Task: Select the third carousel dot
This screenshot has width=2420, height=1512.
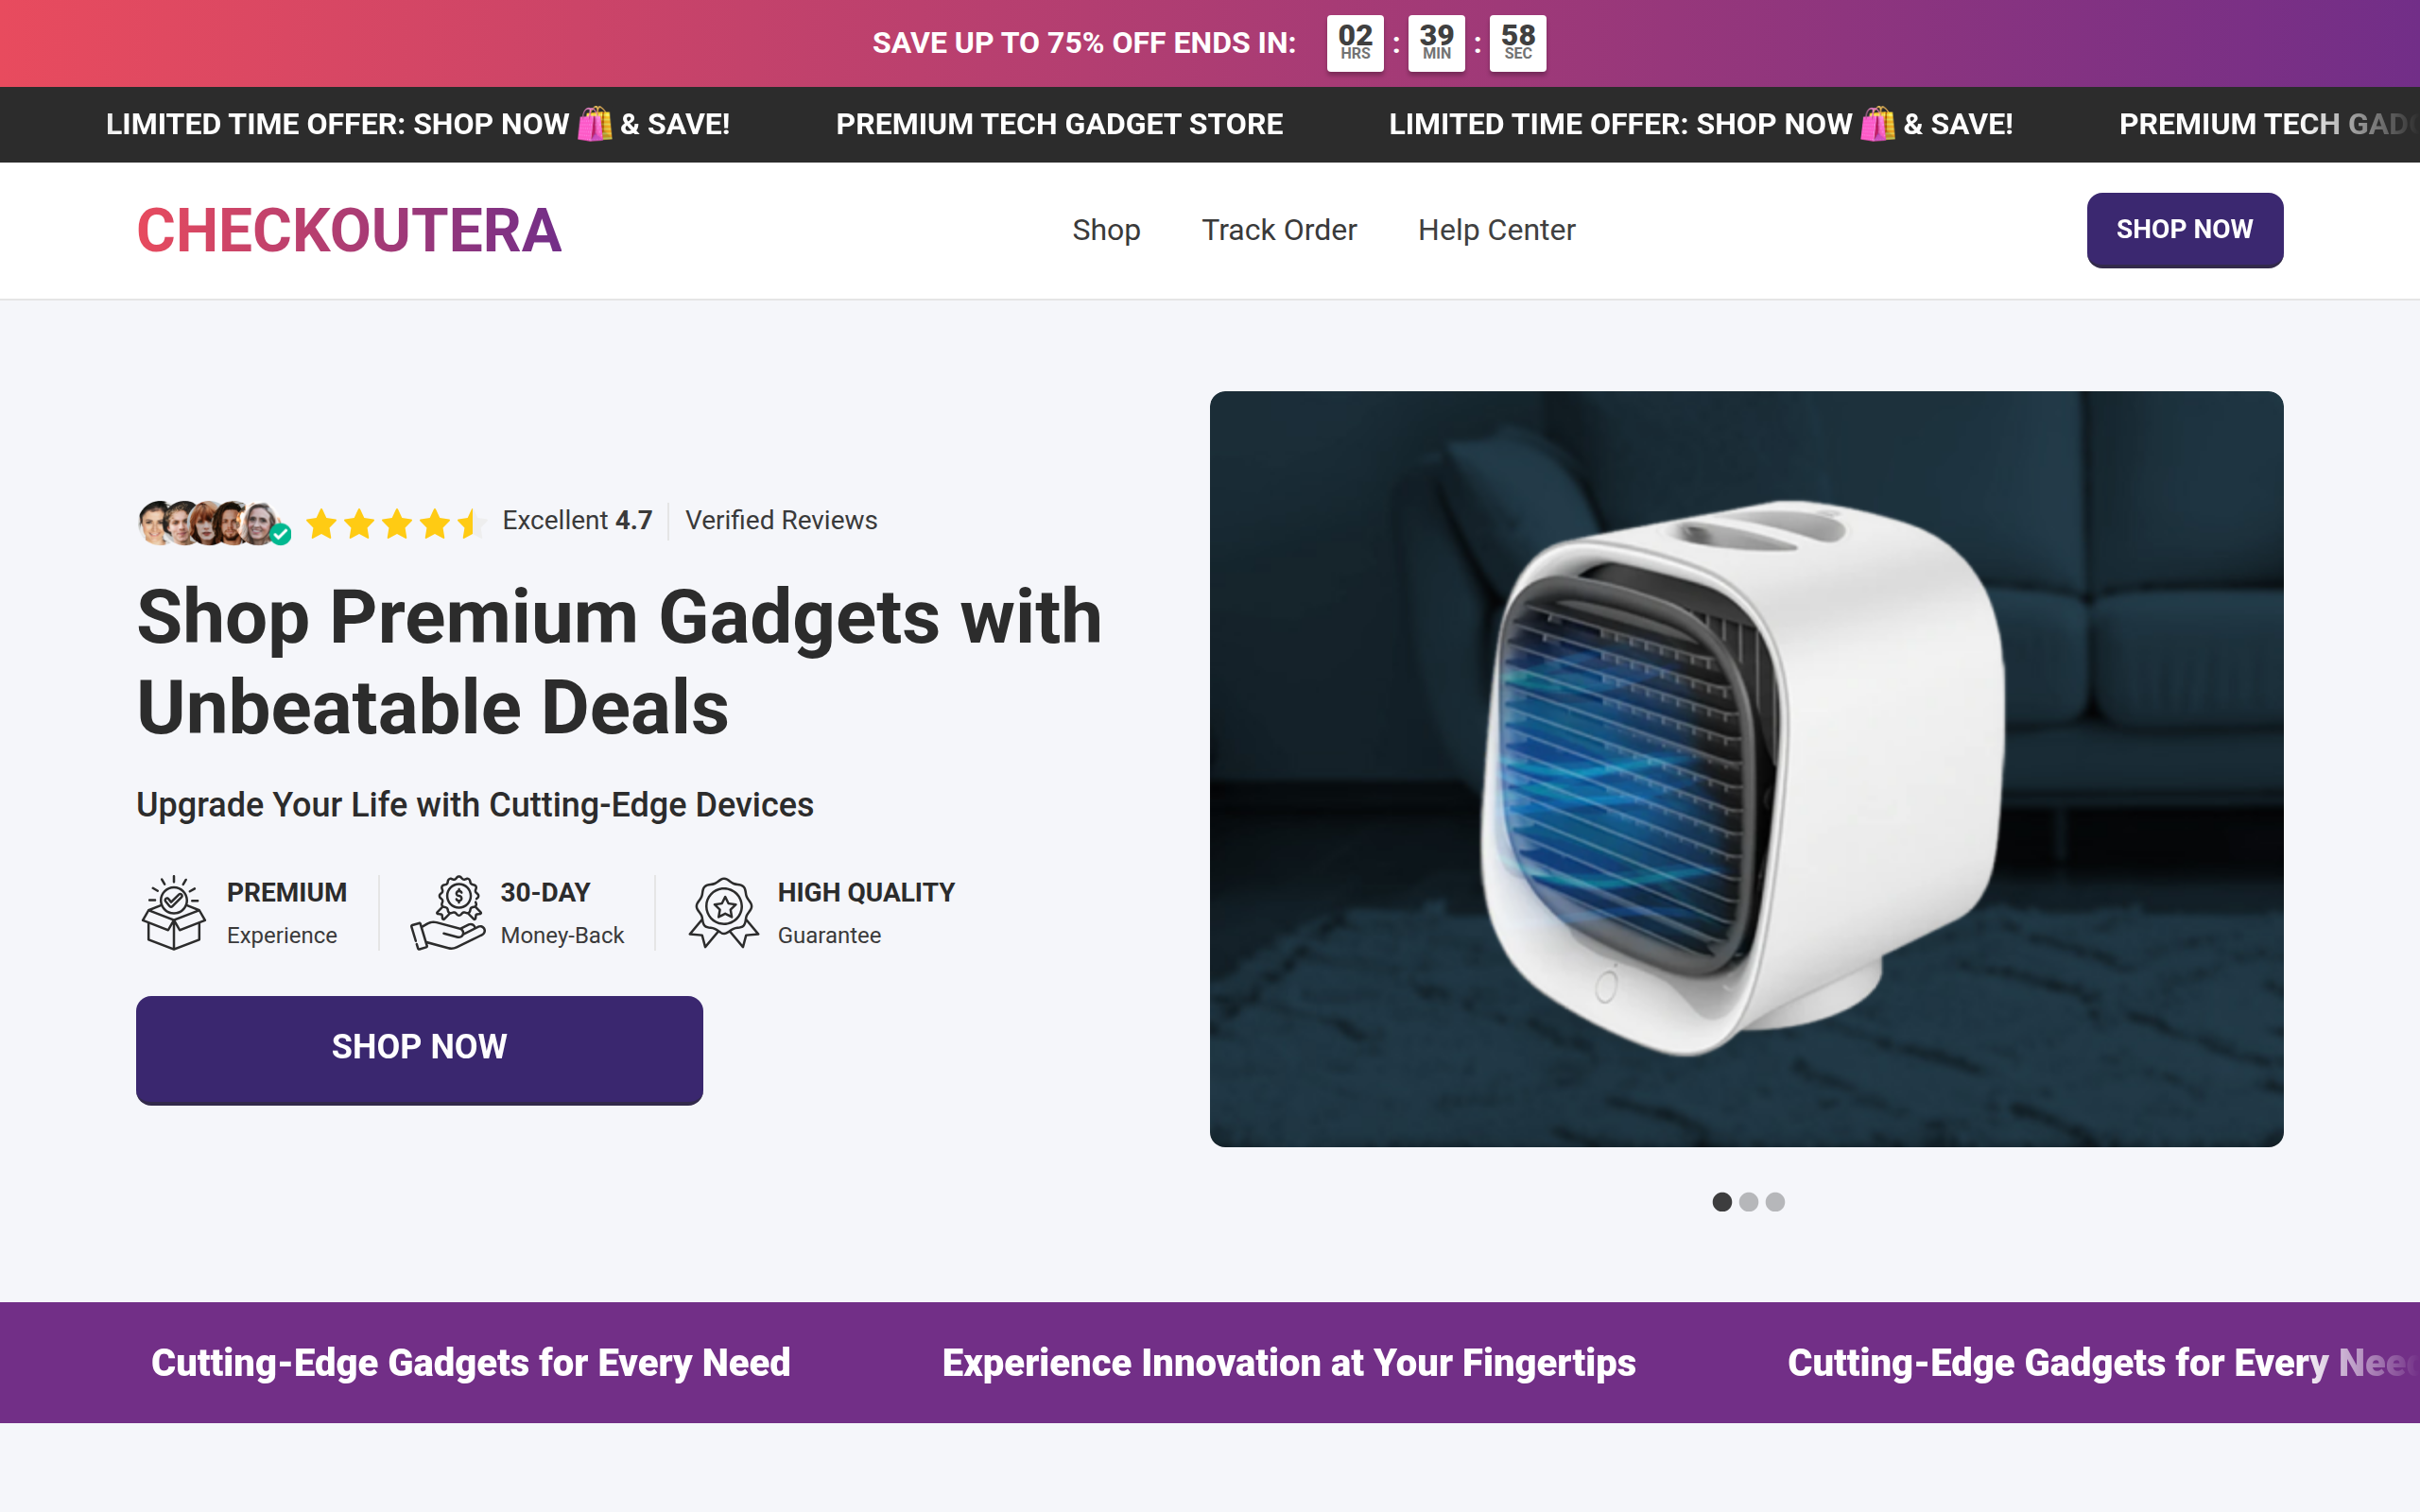Action: [1775, 1201]
